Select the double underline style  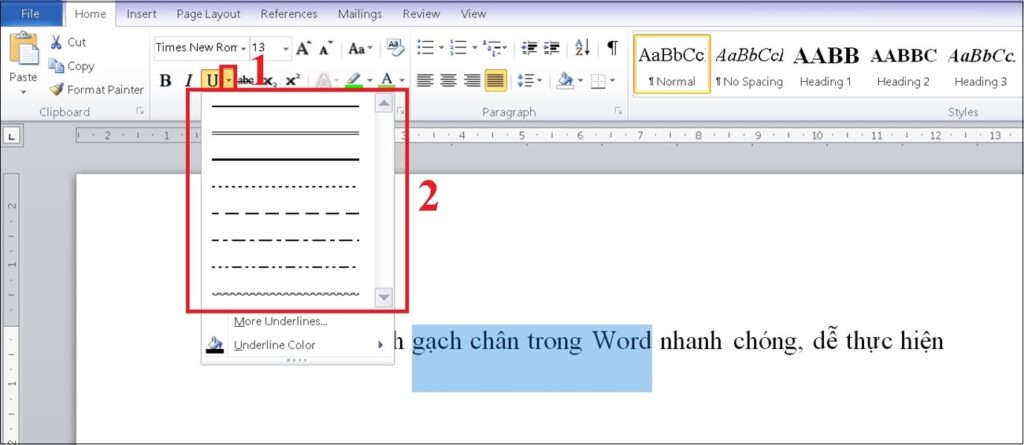[x=285, y=133]
